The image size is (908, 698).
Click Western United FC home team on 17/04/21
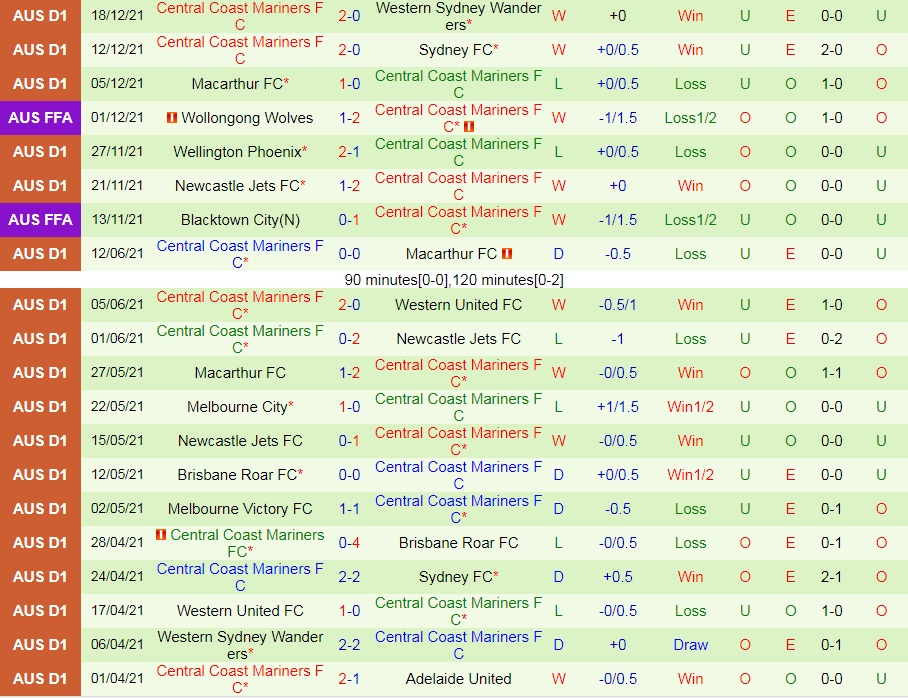pos(240,611)
